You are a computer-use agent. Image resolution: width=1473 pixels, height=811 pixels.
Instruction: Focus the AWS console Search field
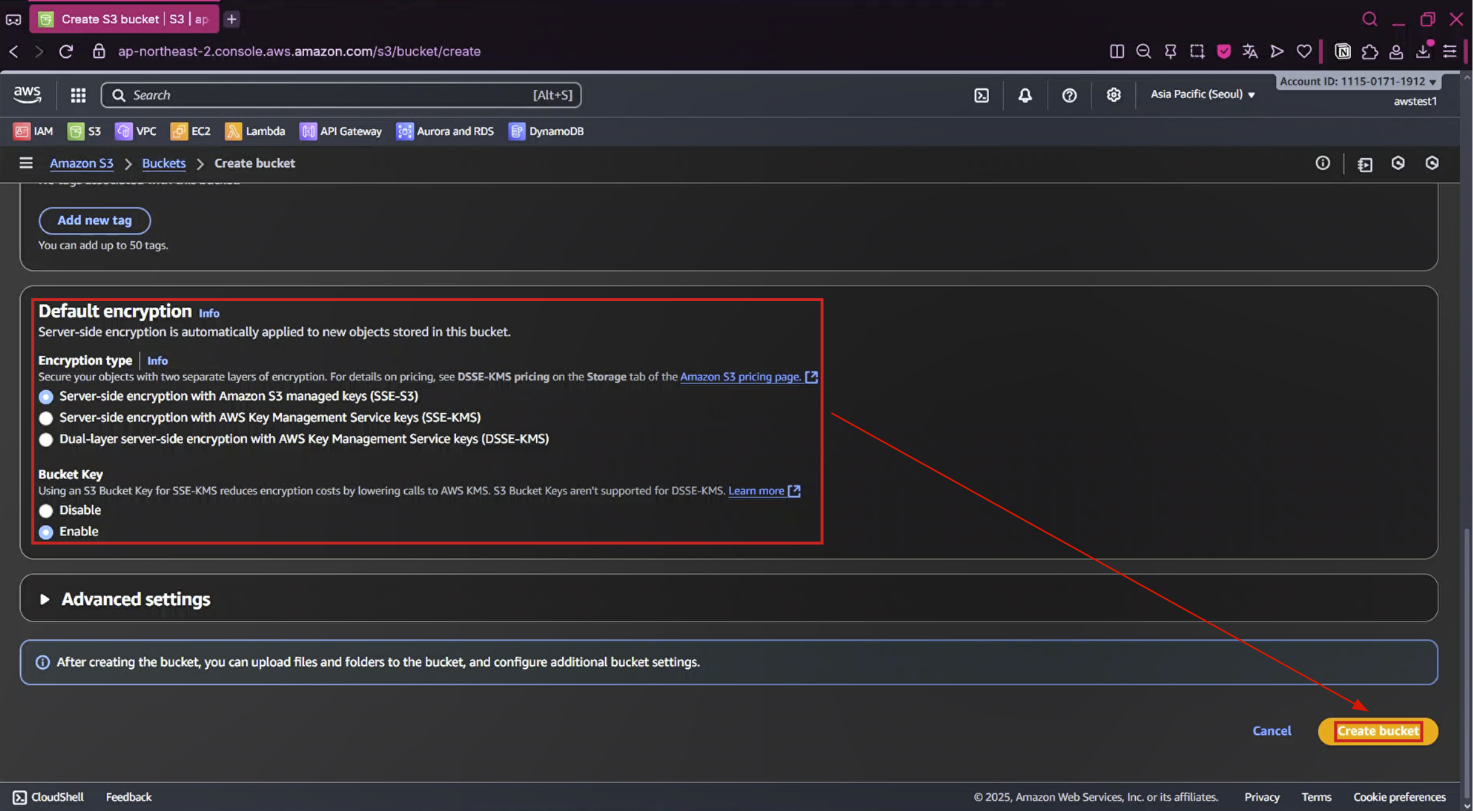[x=341, y=95]
